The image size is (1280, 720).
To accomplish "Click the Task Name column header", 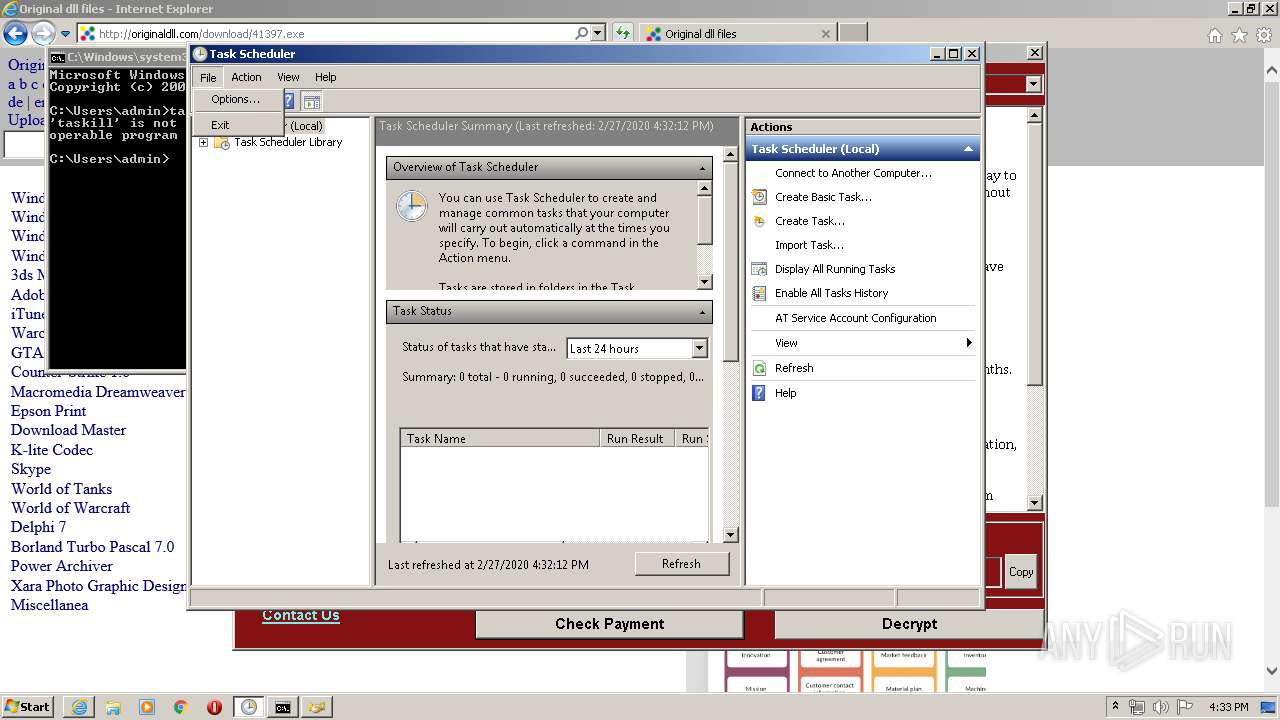I will pos(500,438).
